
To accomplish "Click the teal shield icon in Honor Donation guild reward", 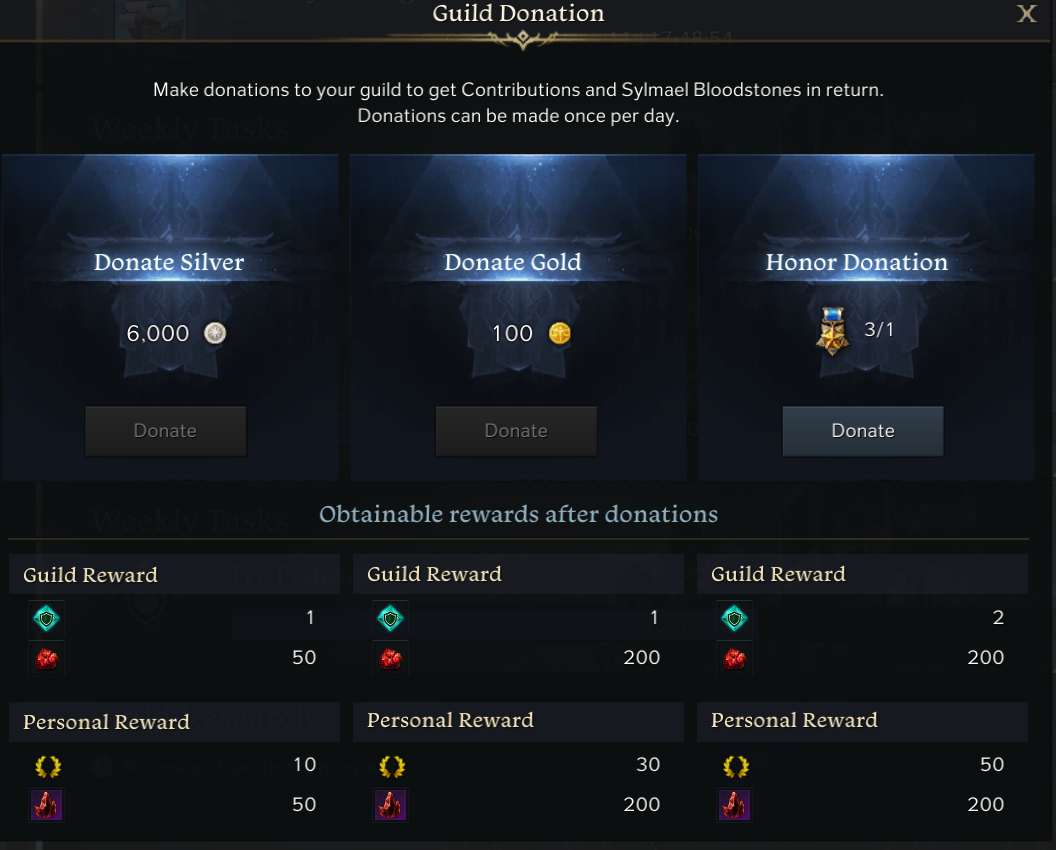I will tap(734, 618).
